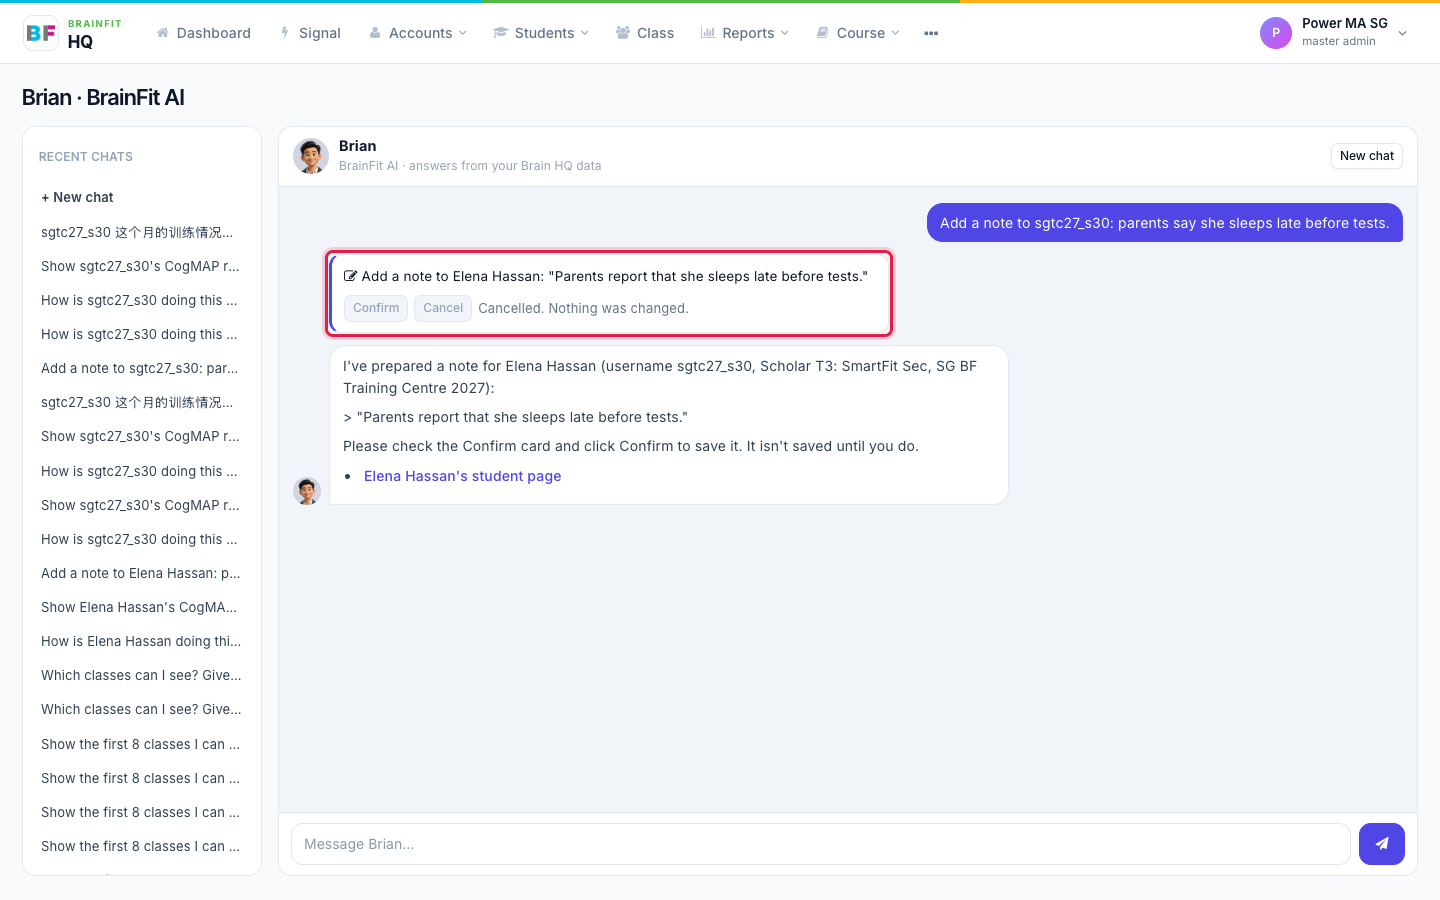This screenshot has height=900, width=1440.
Task: Open chat 'How is Elena Hassan doing thi...'
Action: point(140,641)
